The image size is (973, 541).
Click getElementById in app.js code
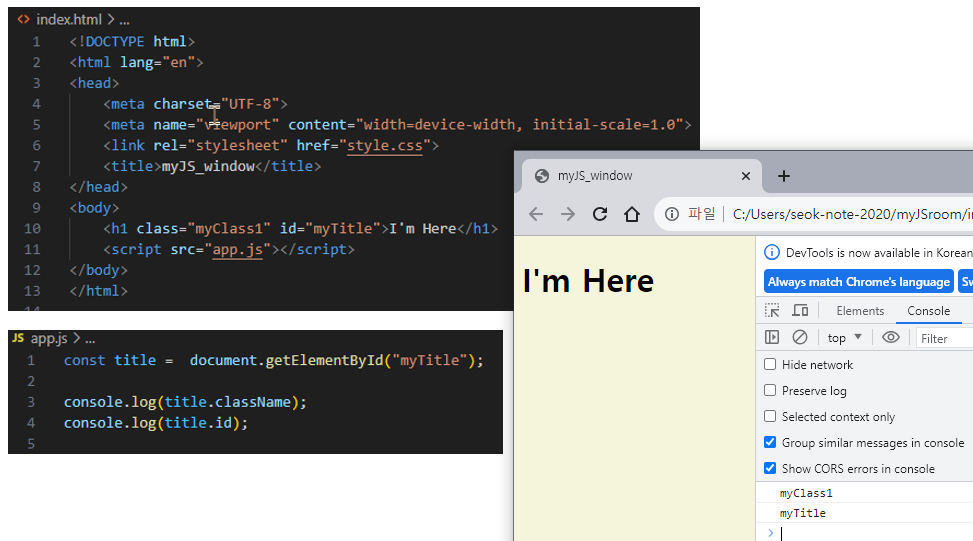[x=325, y=360]
